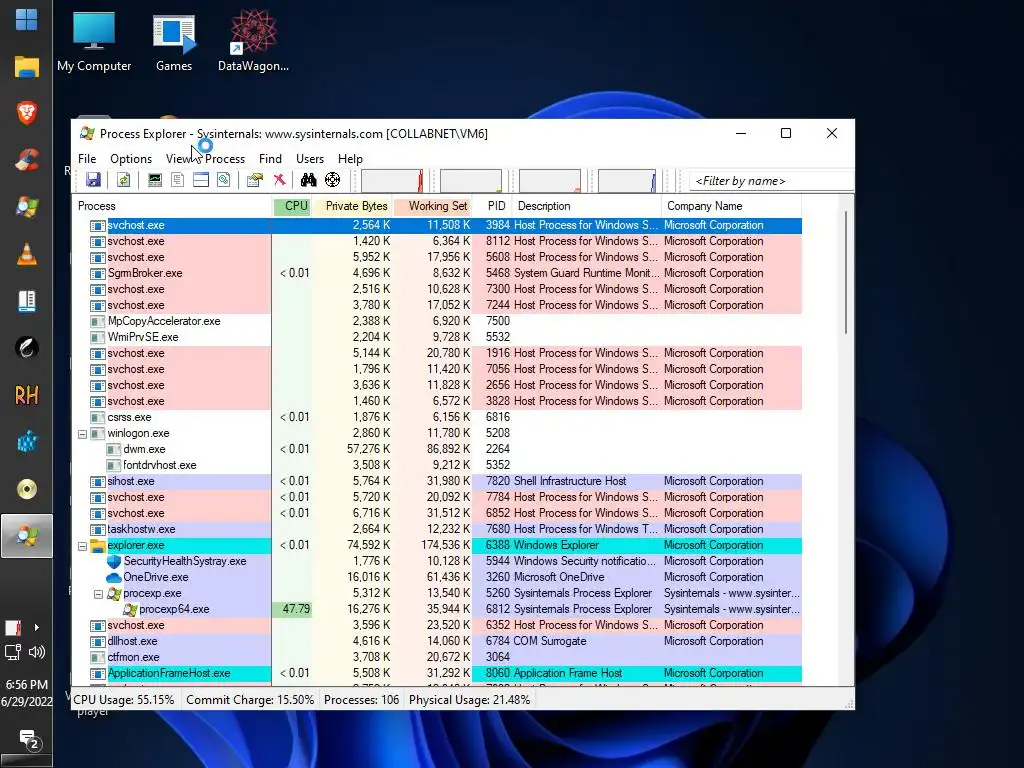The height and width of the screenshot is (768, 1024).
Task: Open the Process menu
Action: [x=225, y=159]
